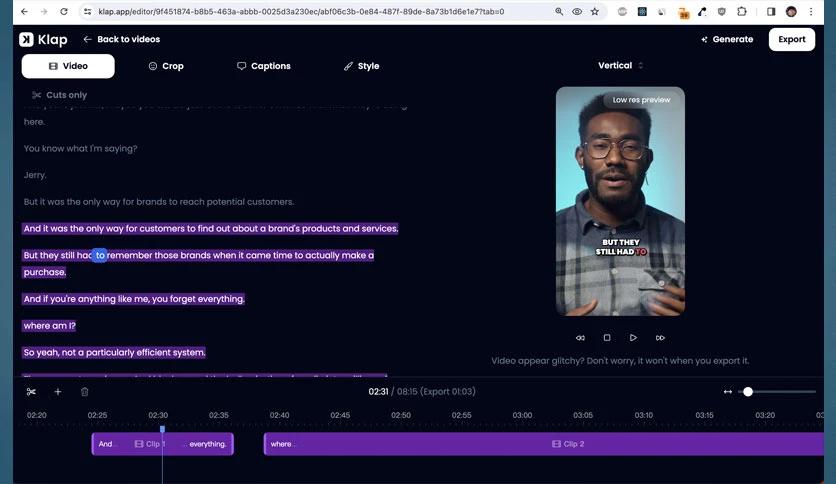This screenshot has width=836, height=484.
Task: Click "And if you're anything like me" sentence
Action: [x=133, y=299]
